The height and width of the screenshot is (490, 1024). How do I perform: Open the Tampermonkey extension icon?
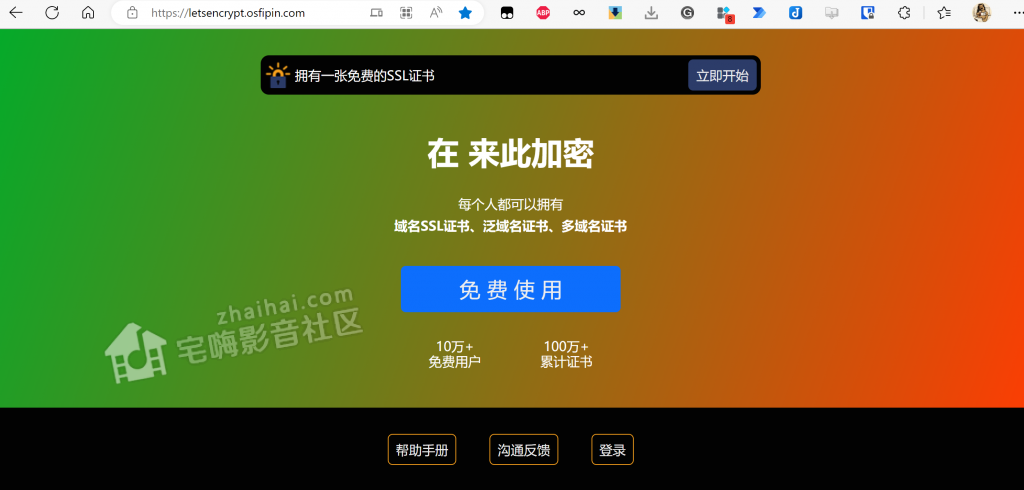click(x=507, y=12)
